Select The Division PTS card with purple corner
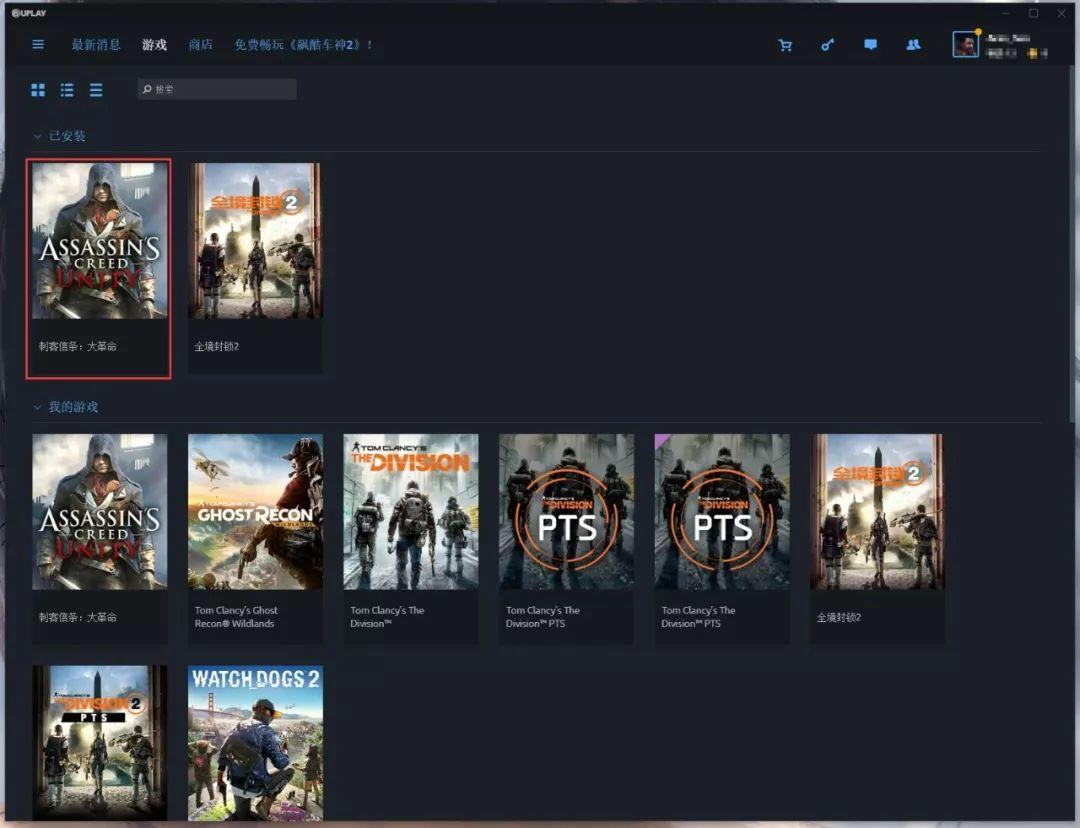This screenshot has height=828, width=1080. coord(722,539)
